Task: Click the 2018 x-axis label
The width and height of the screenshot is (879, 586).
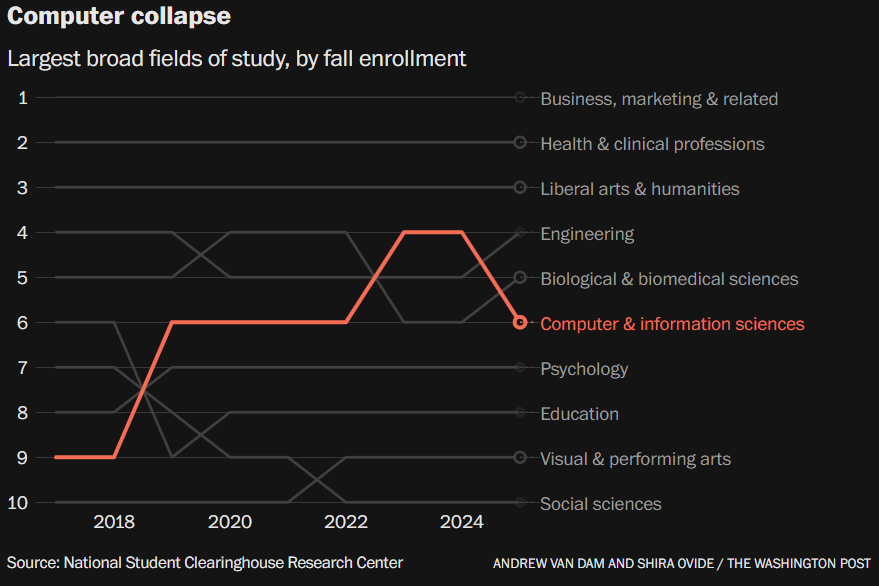Action: pyautogui.click(x=114, y=522)
